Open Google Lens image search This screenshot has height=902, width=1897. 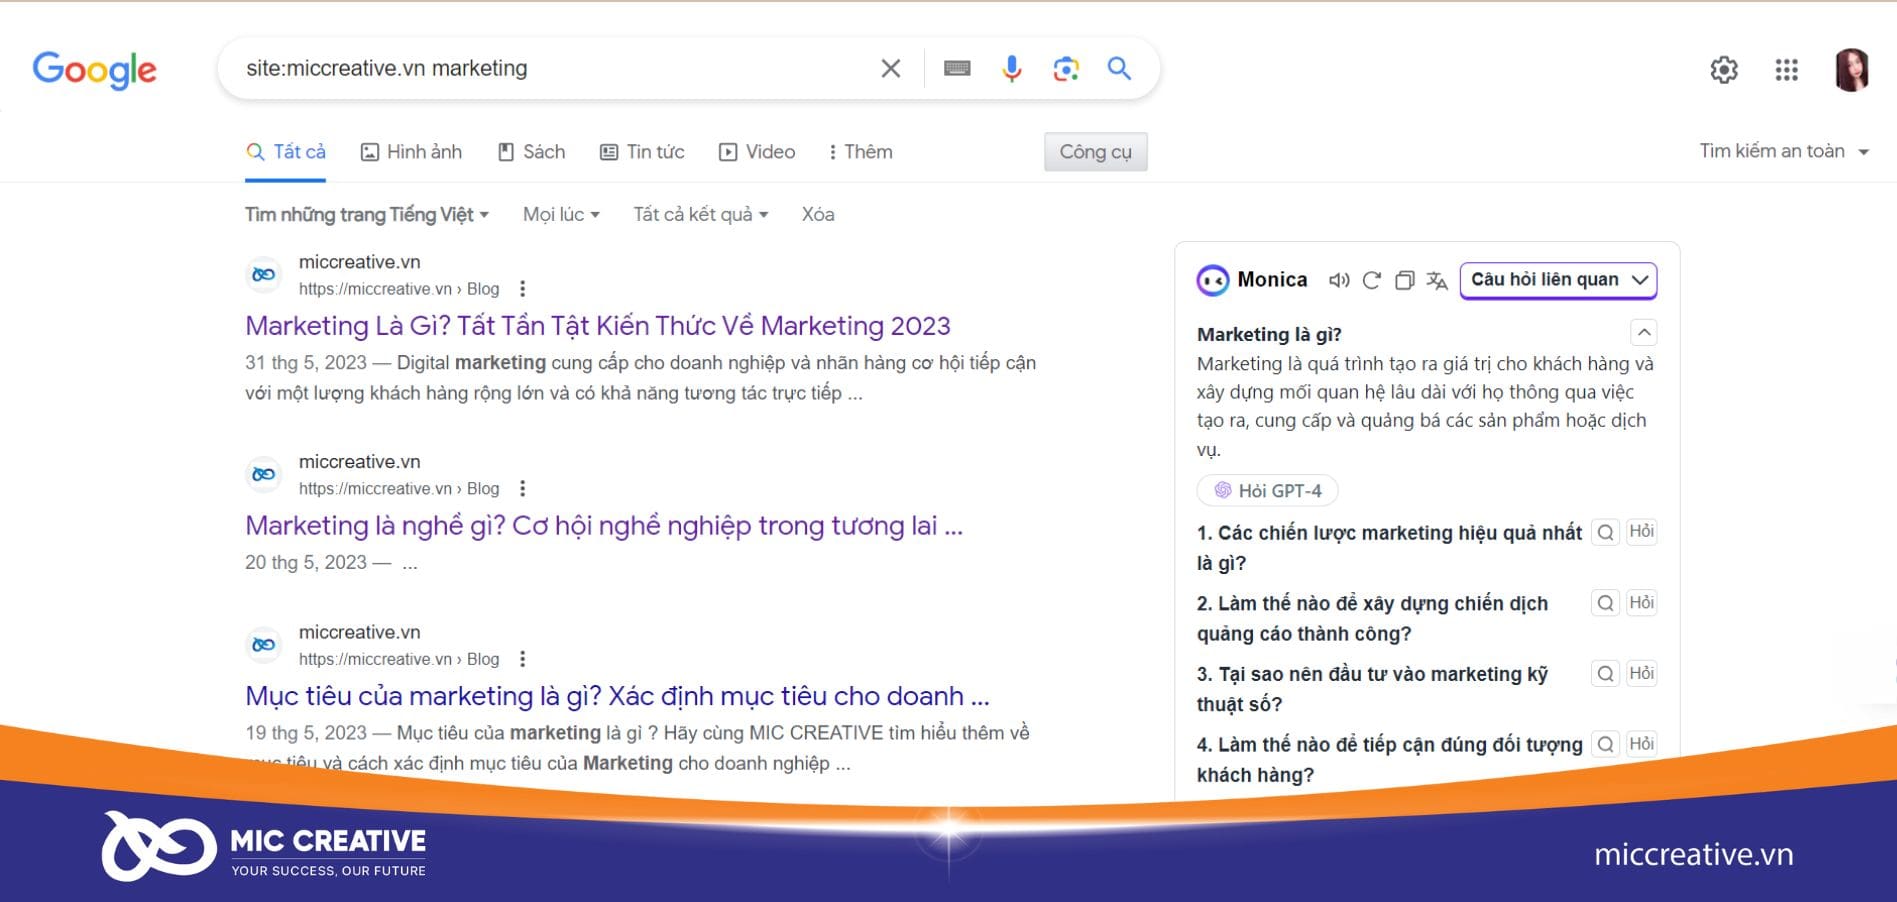click(x=1066, y=68)
